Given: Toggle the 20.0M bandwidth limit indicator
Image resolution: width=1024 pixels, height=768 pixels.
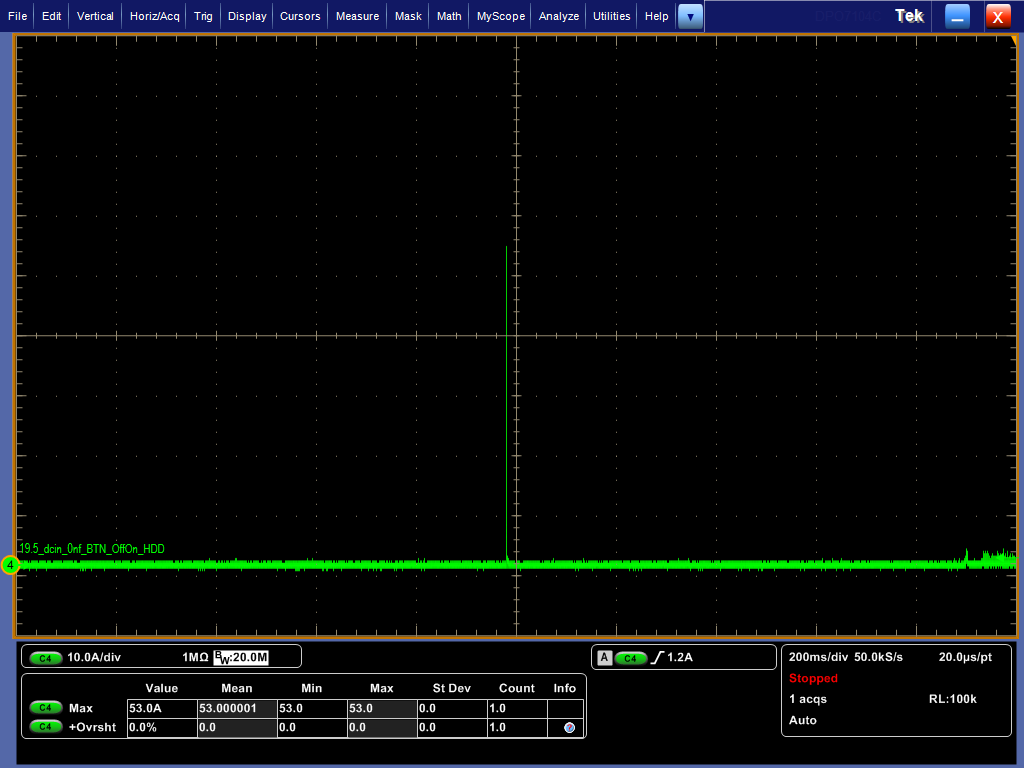Looking at the screenshot, I should point(242,658).
